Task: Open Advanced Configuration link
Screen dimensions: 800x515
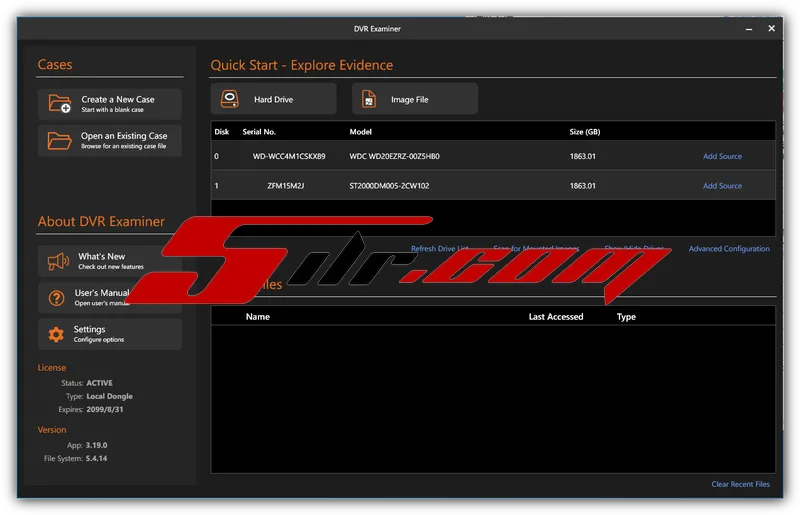Action: [729, 249]
